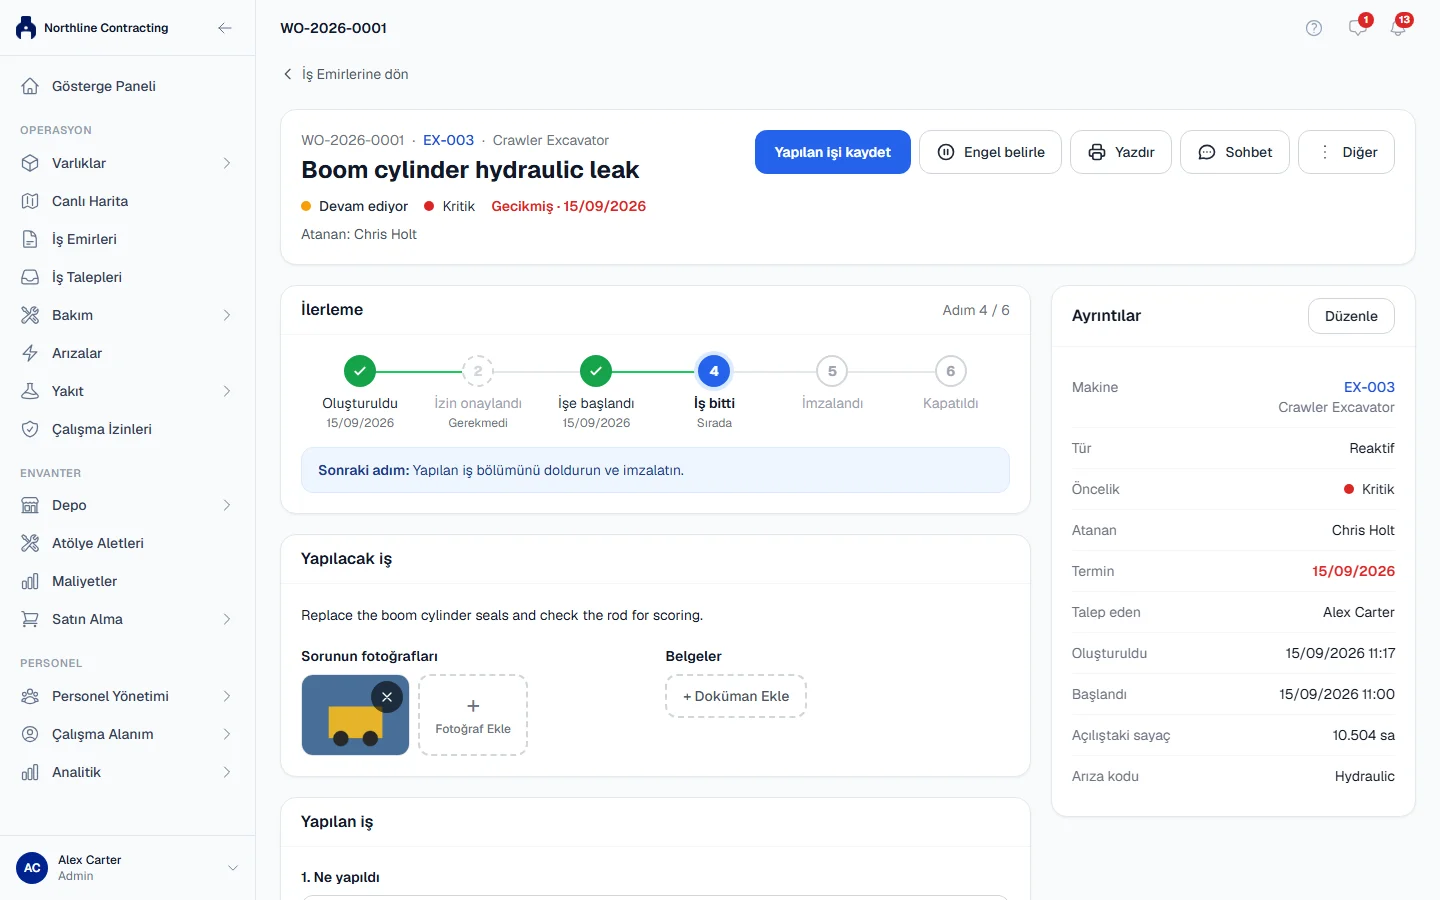
Task: Open chat messages icon with badge 1
Action: pyautogui.click(x=1358, y=27)
